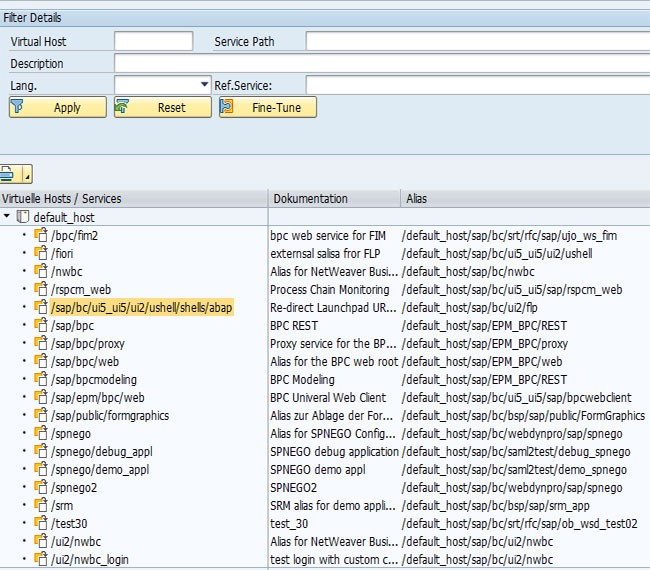This screenshot has height=570, width=650.
Task: Focus the Ref.Service input field
Action: pos(478,85)
